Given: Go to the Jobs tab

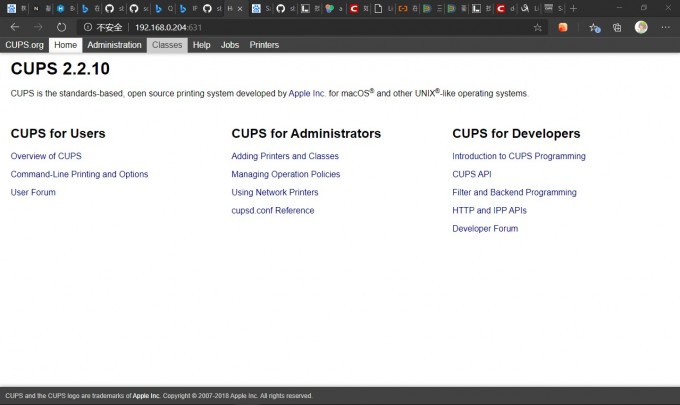Looking at the screenshot, I should [230, 45].
